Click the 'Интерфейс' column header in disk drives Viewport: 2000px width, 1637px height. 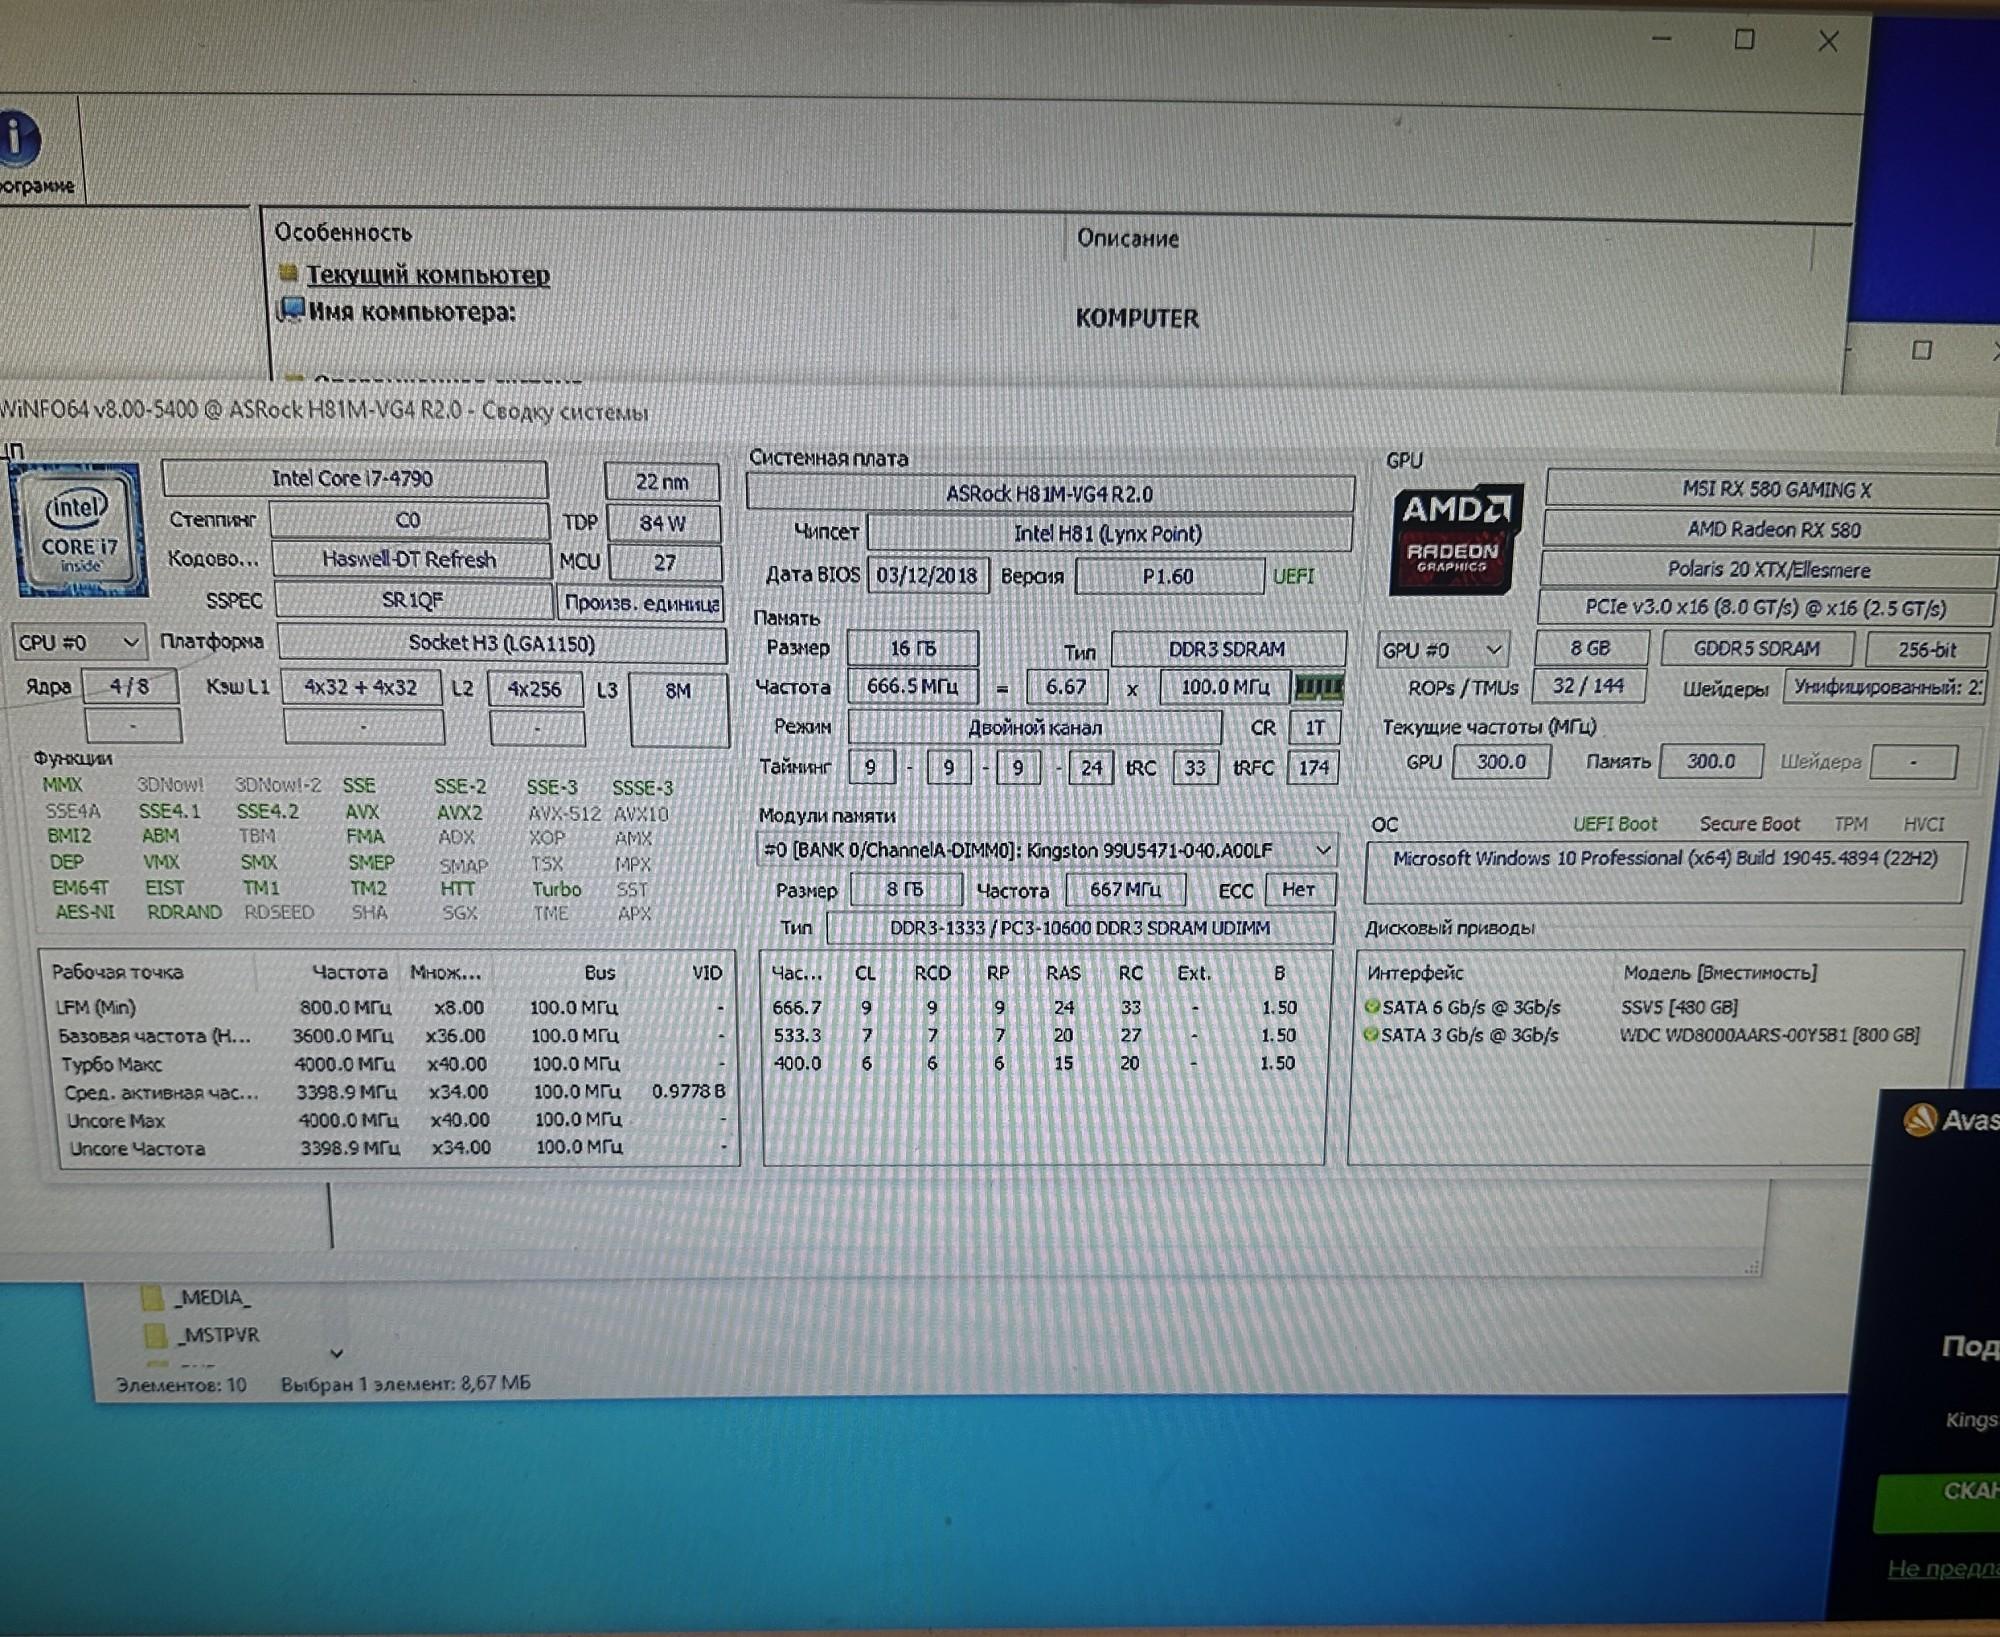pyautogui.click(x=1415, y=973)
